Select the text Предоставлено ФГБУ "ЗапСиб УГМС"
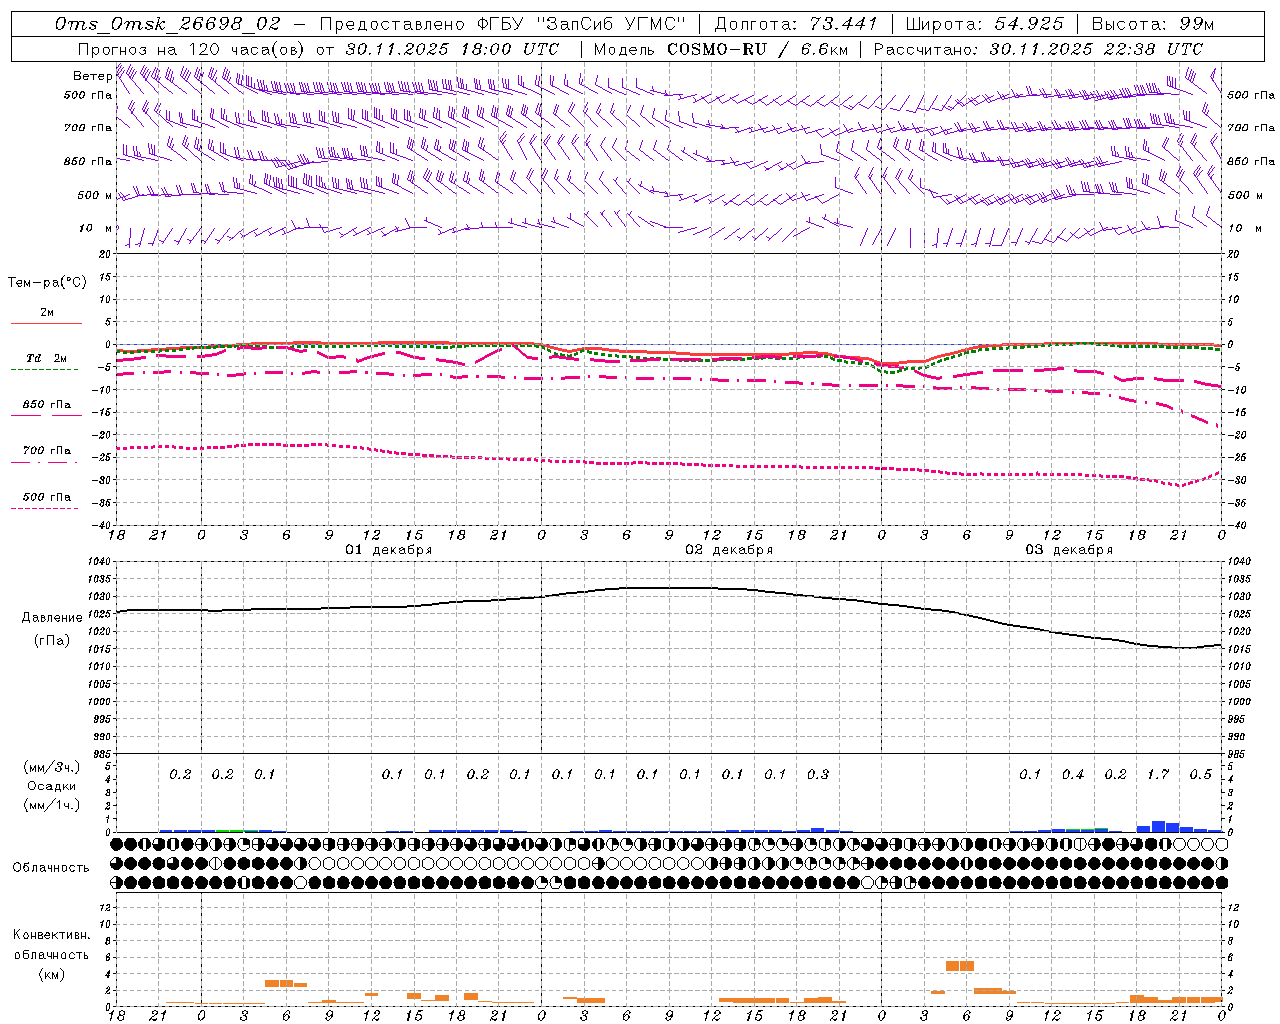The image size is (1280, 1024). [x=503, y=24]
